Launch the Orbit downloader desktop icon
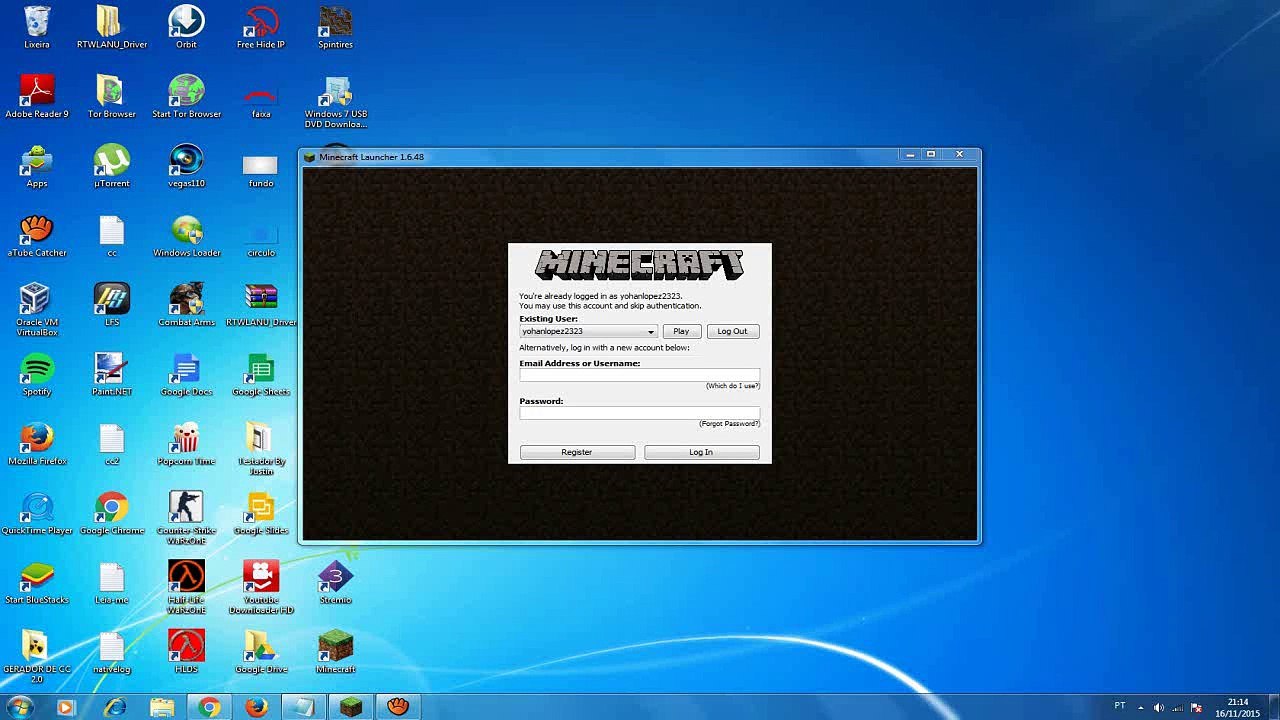This screenshot has width=1280, height=720. coord(186,22)
